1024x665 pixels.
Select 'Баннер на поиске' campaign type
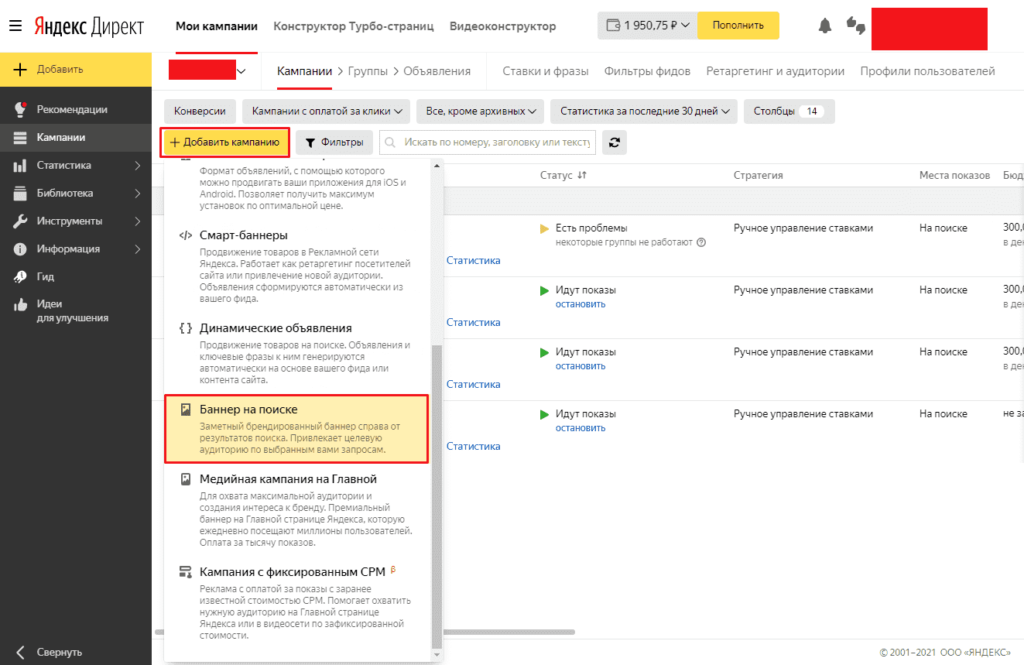click(296, 429)
